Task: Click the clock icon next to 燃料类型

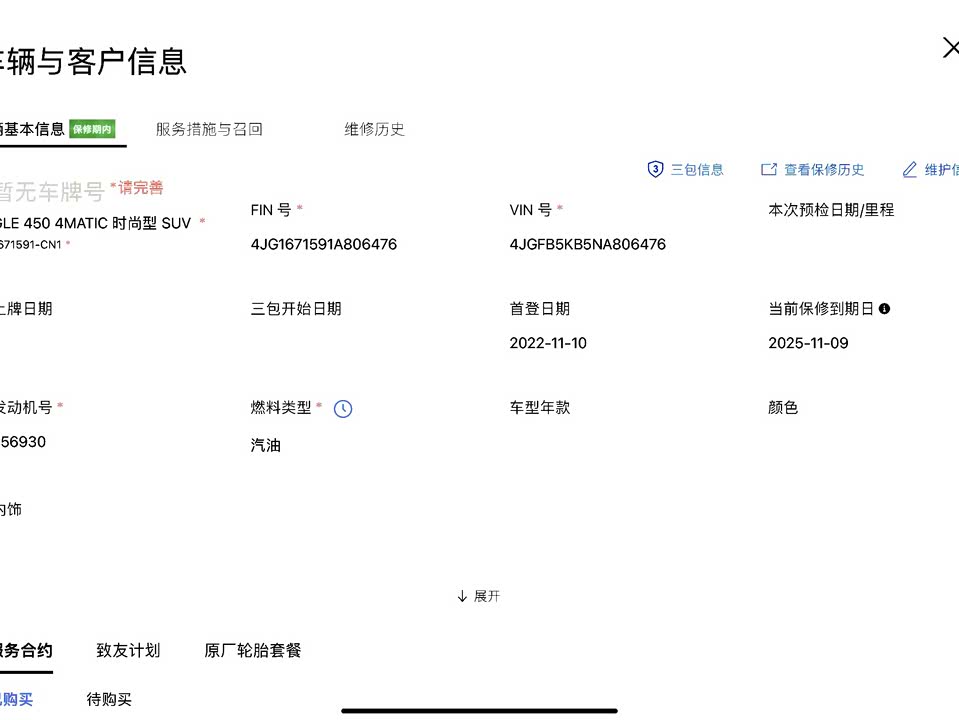Action: tap(343, 409)
